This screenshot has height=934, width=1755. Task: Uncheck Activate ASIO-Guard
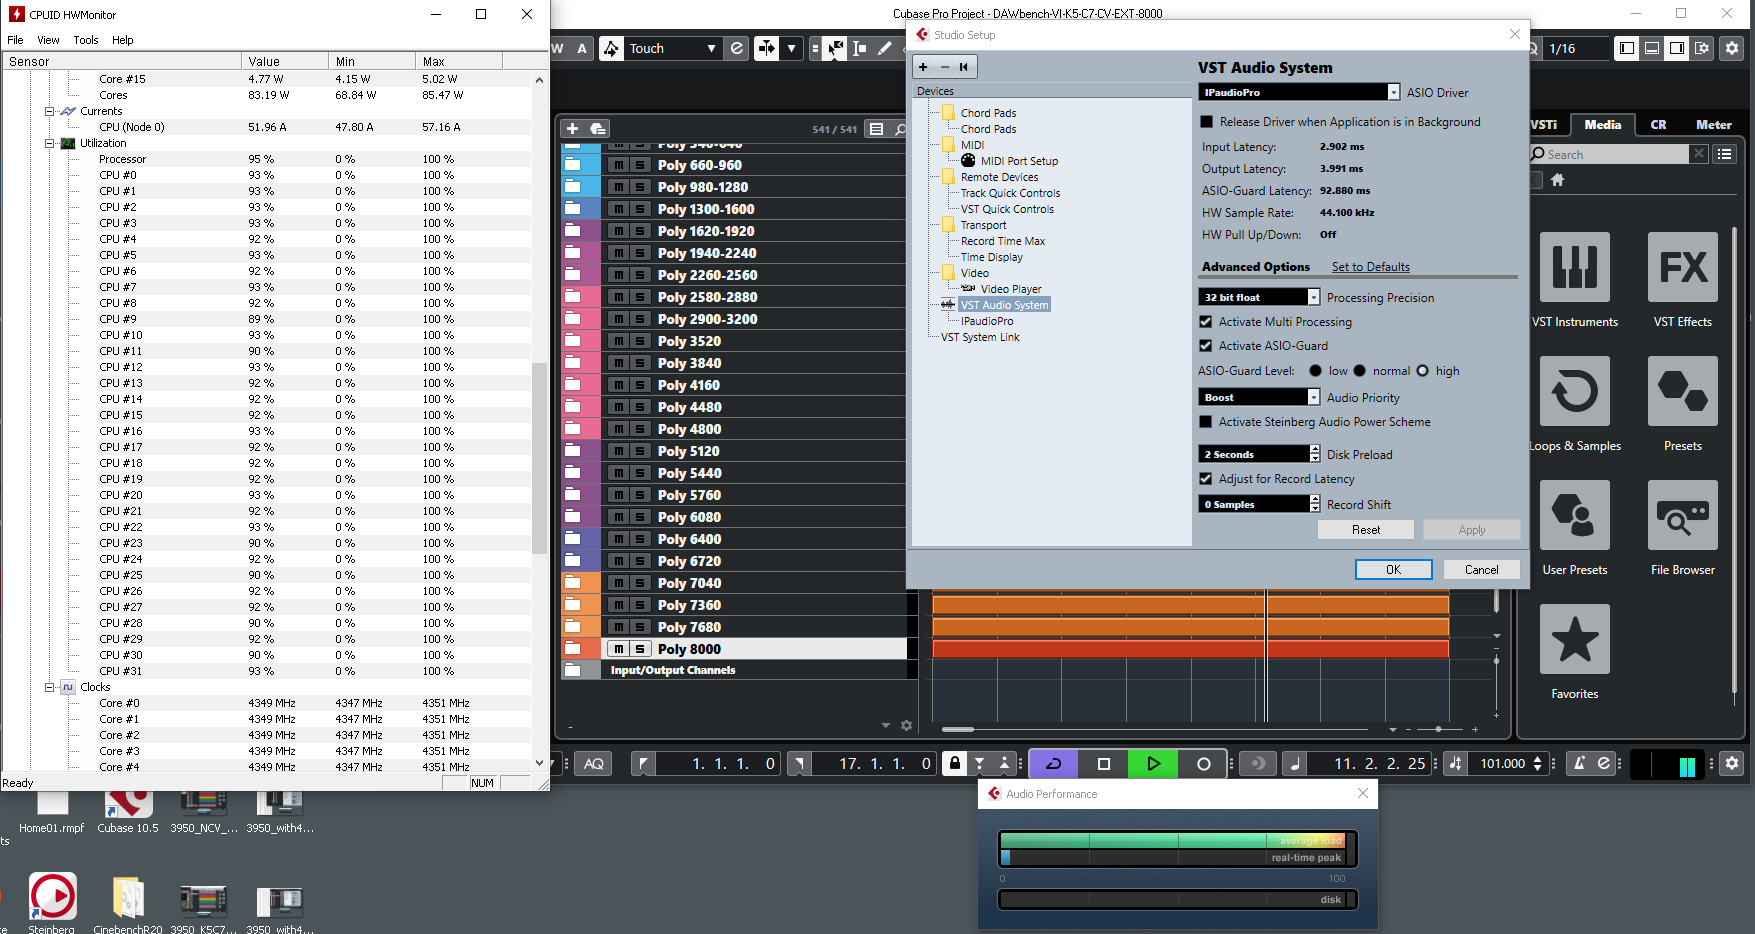[1206, 346]
